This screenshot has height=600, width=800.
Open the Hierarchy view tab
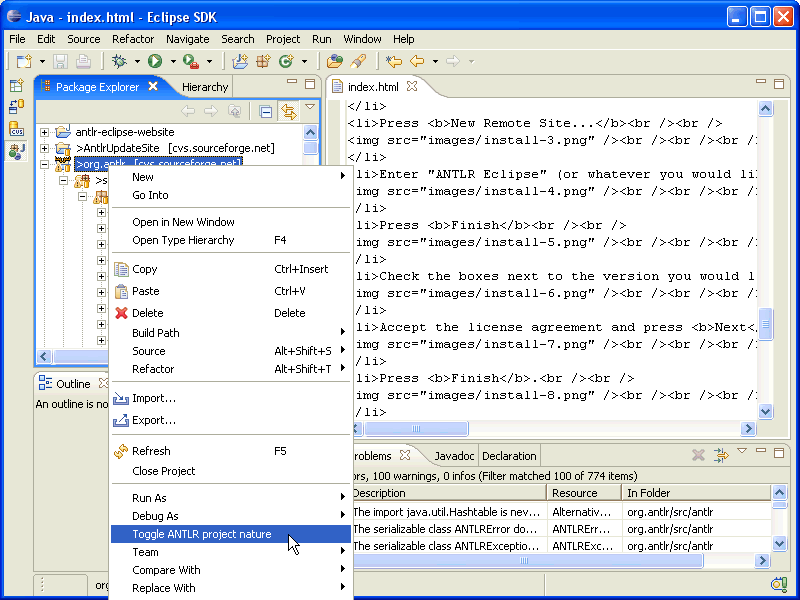click(x=205, y=87)
